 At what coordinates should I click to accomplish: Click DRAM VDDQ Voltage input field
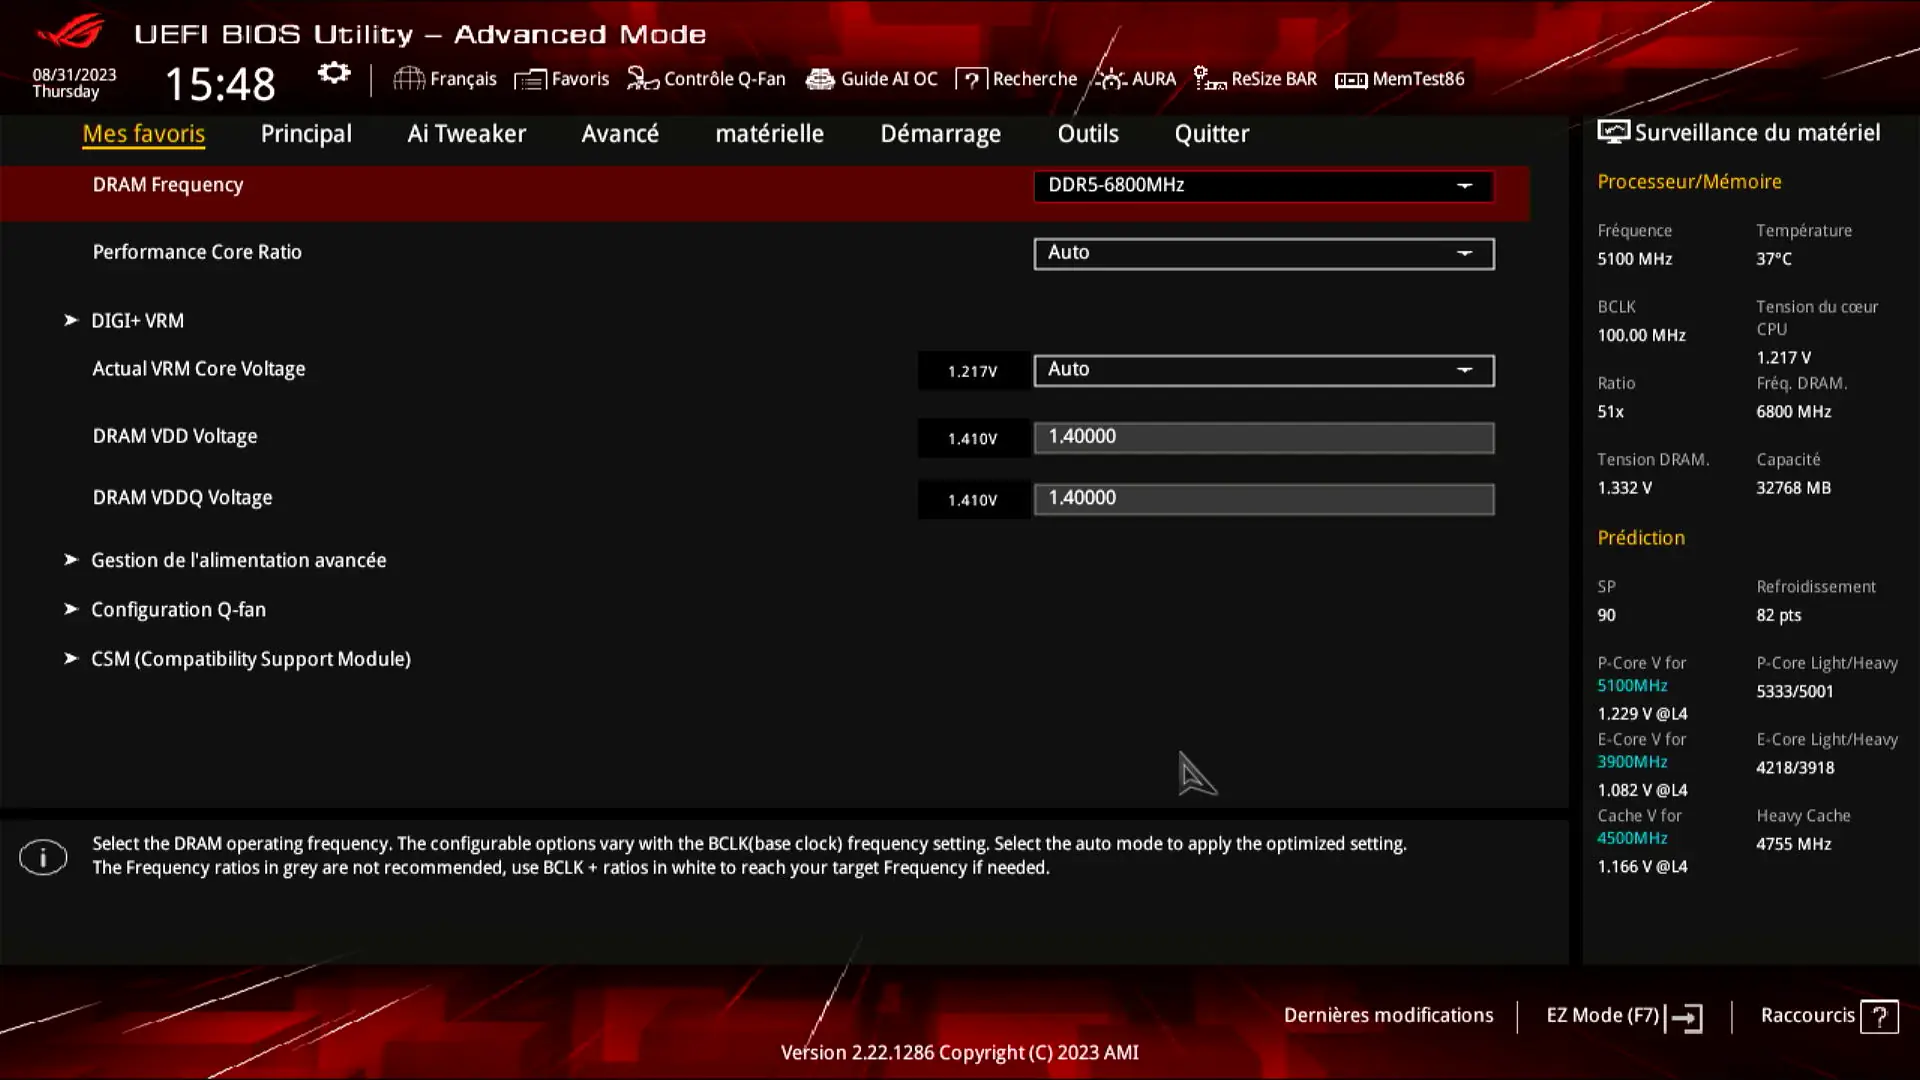click(1264, 499)
